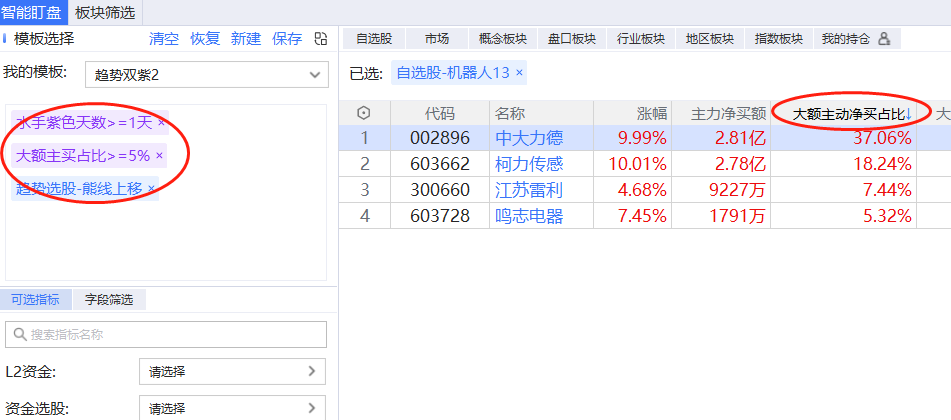The width and height of the screenshot is (951, 420).
Task: Remove the 大额主买占比>=5% filter tag
Action: [160, 156]
